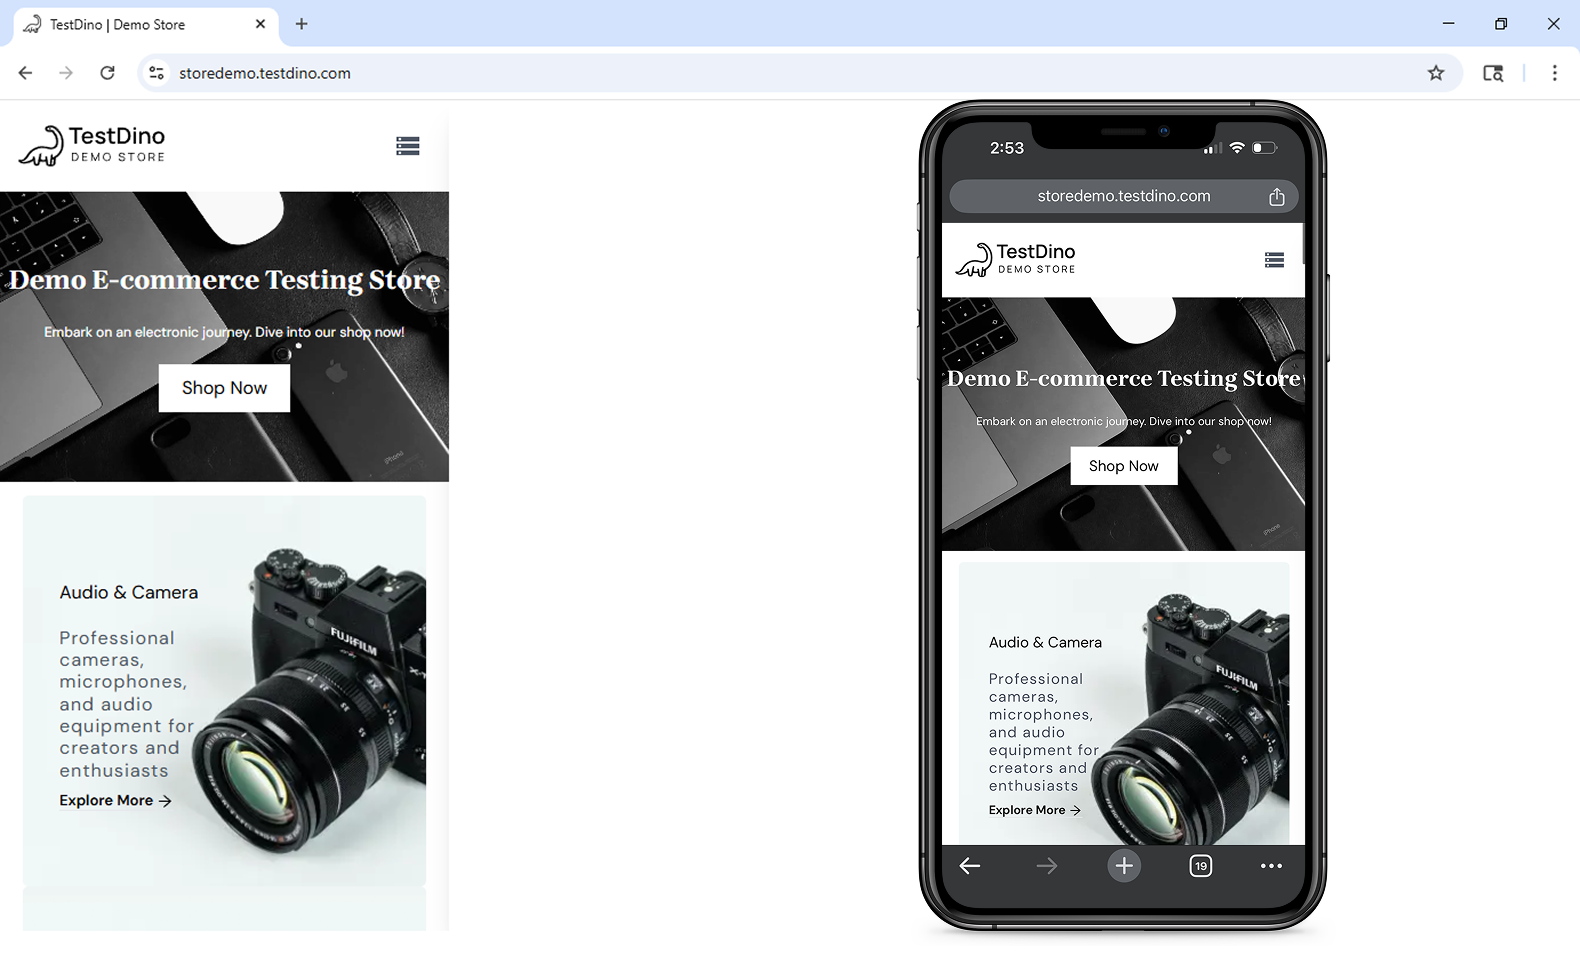Click Shop Now button on desktop hero
Viewport: 1580px width, 960px height.
(x=224, y=388)
